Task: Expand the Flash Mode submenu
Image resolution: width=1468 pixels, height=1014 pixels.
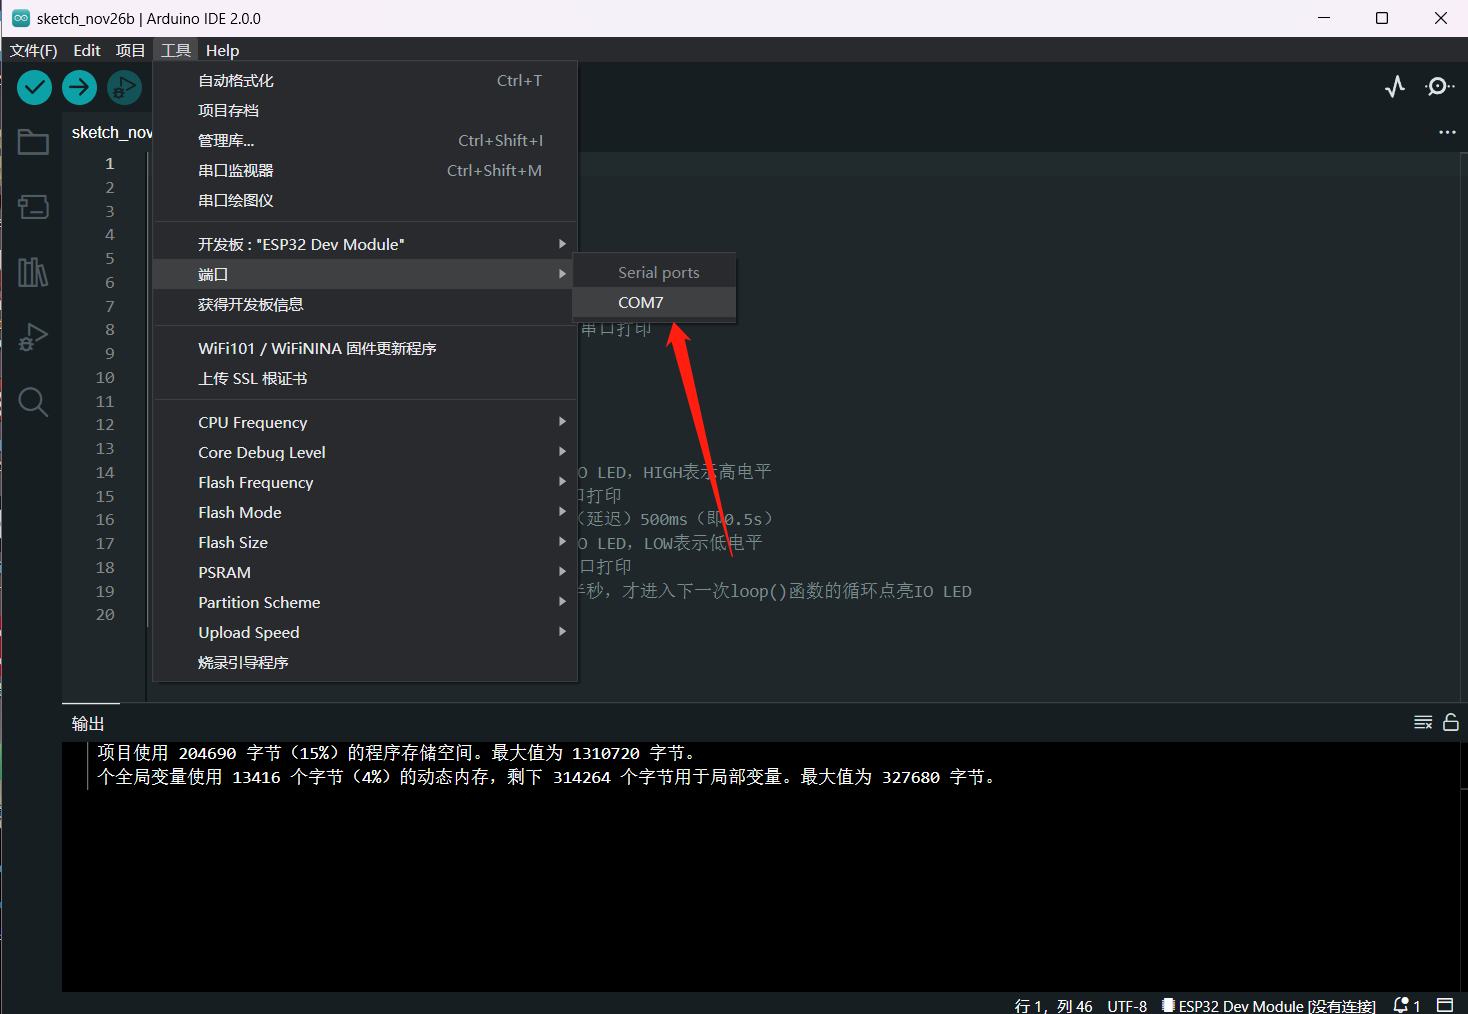Action: tap(365, 512)
